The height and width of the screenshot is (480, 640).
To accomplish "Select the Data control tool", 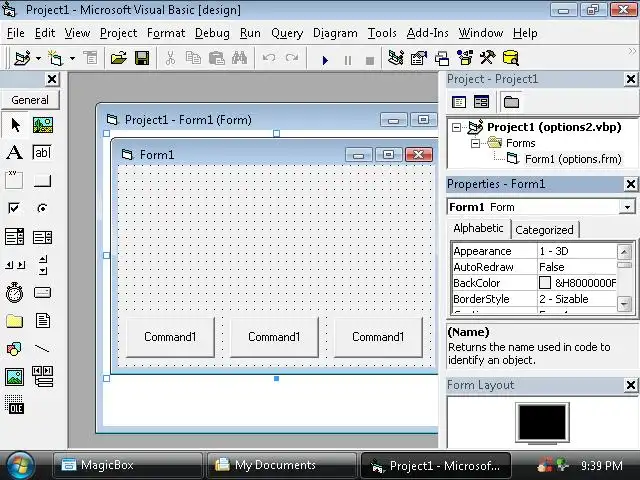I will [x=42, y=377].
